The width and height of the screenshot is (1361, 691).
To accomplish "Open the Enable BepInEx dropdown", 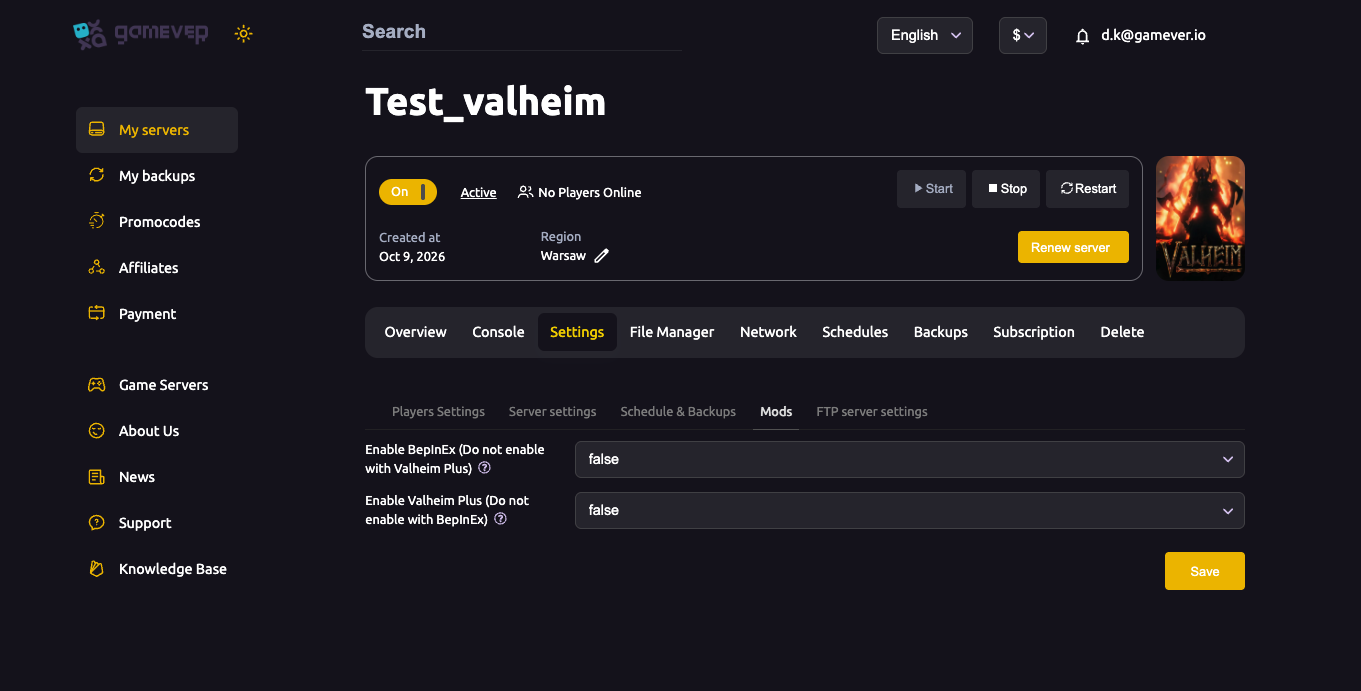I will tap(910, 459).
